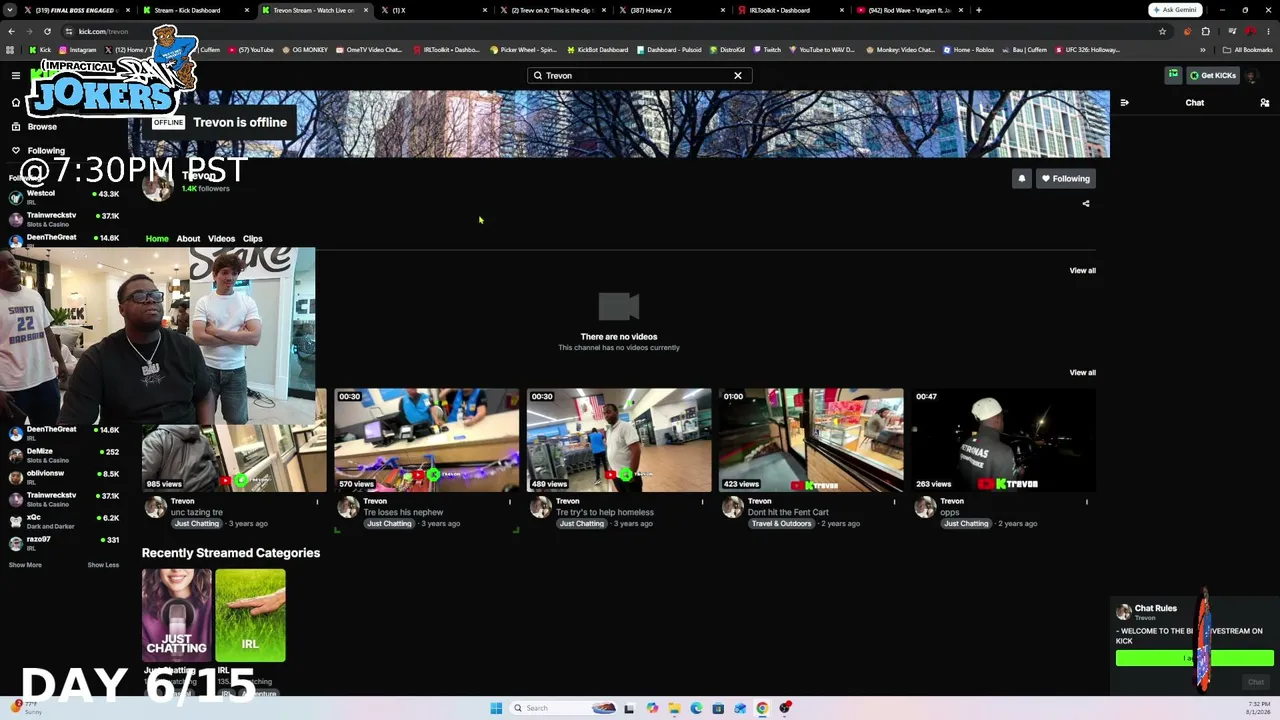Screen dimensions: 1280x720
Task: Open options menu for 'opps' clip
Action: [x=1087, y=502]
